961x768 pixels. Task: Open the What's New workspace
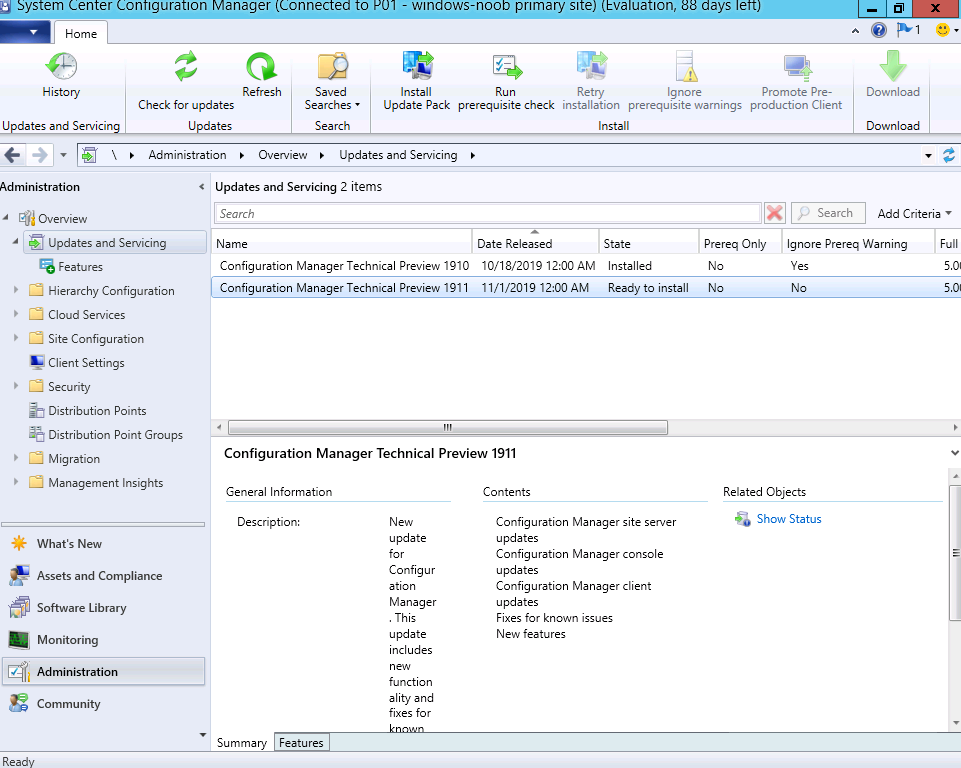pos(69,544)
